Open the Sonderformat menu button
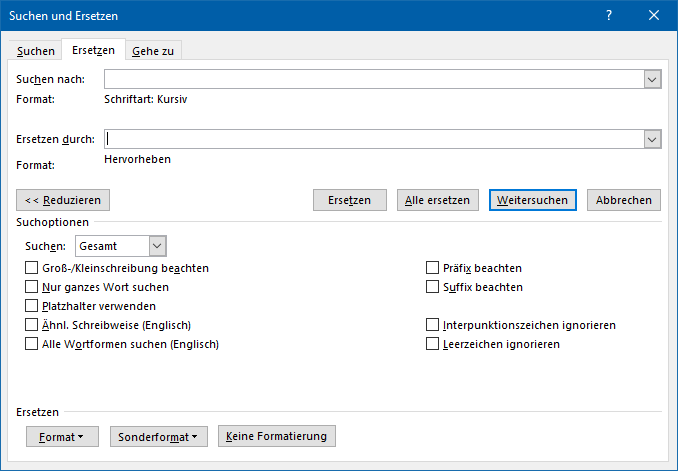The height and width of the screenshot is (471, 678). (x=159, y=437)
